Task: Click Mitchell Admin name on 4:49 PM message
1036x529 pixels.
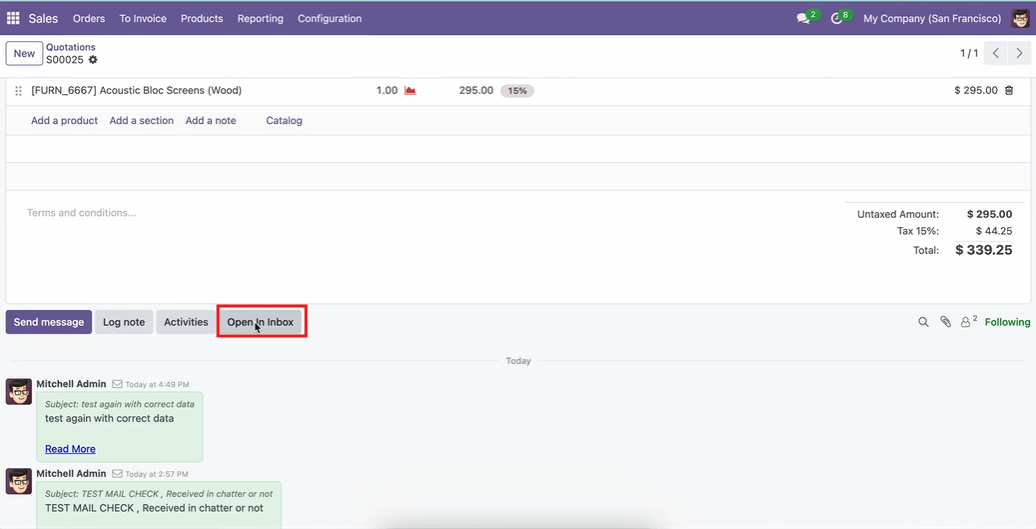Action: click(x=71, y=384)
